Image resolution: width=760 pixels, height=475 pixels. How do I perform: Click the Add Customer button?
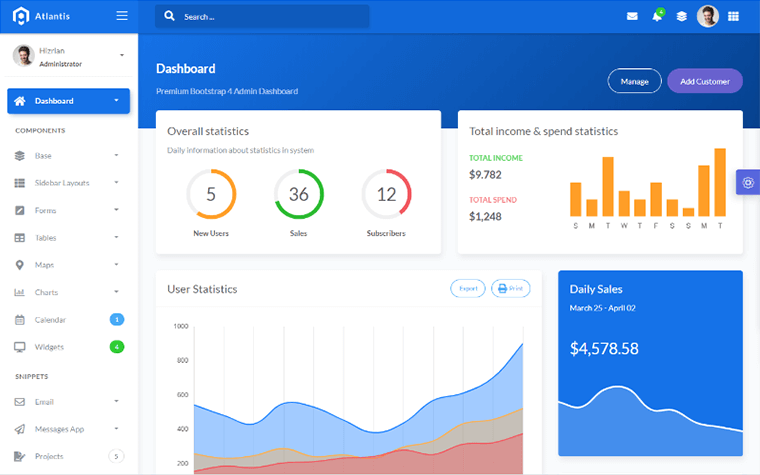[x=704, y=81]
